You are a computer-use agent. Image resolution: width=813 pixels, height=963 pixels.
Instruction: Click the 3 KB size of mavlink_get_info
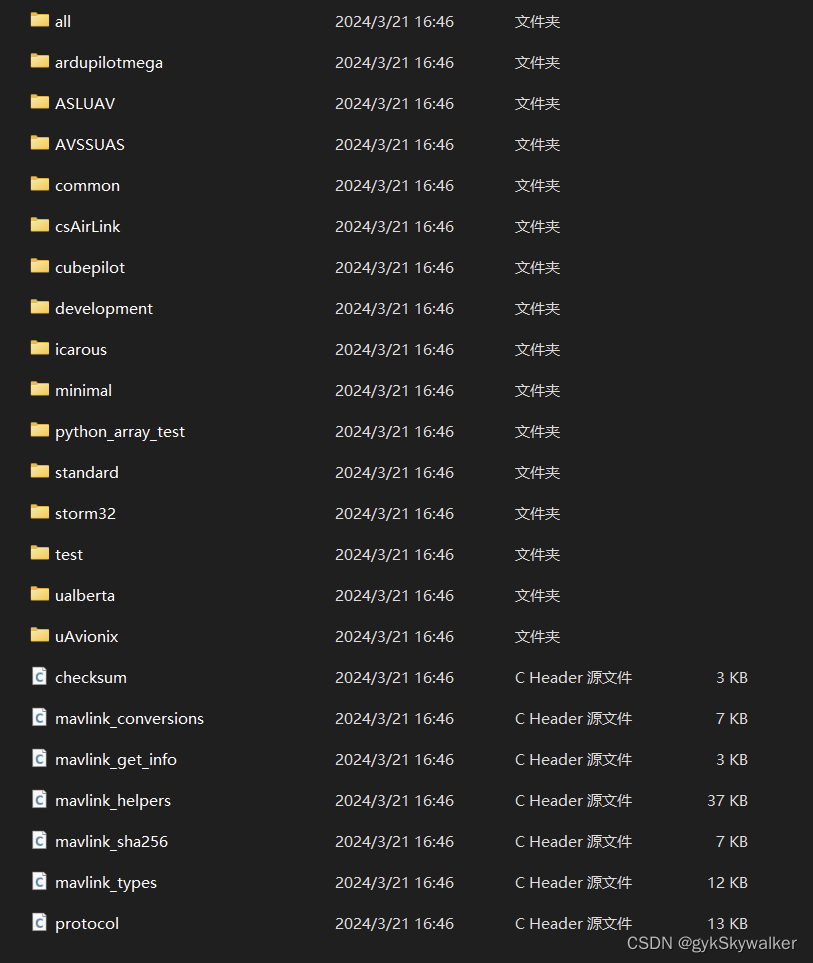coord(732,760)
